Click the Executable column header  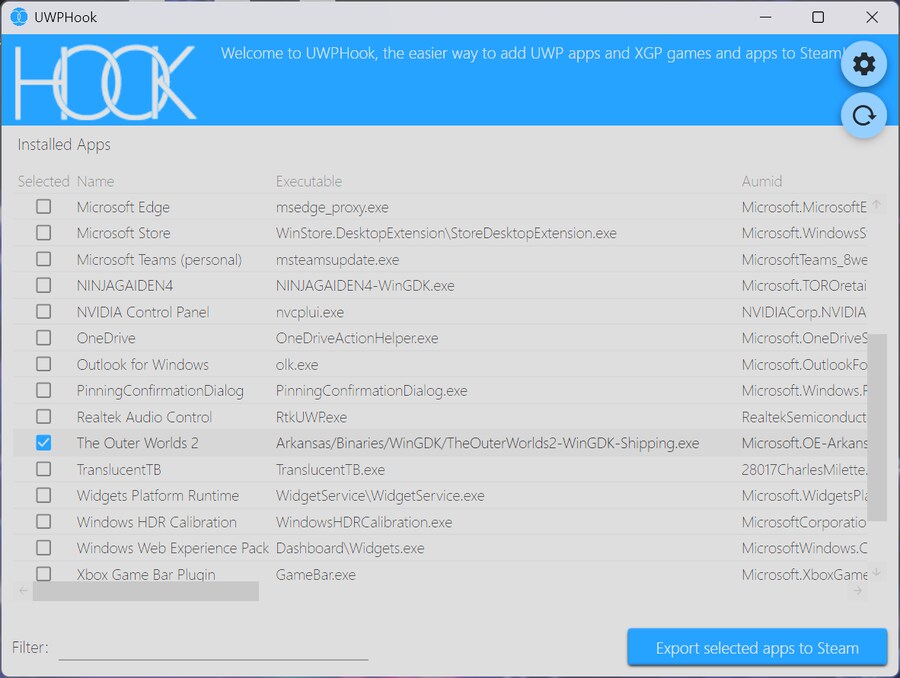[309, 181]
